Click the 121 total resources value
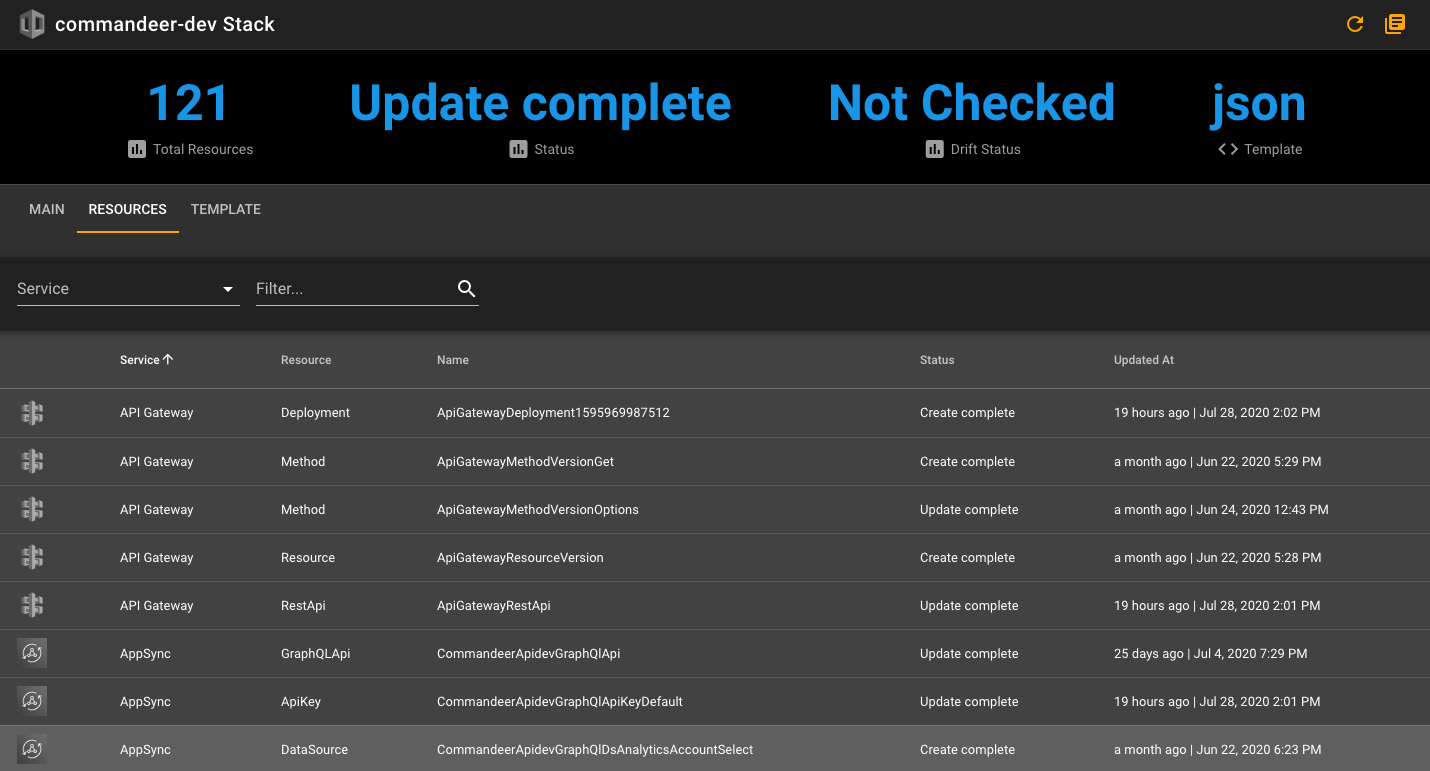The image size is (1430, 771). 189,103
